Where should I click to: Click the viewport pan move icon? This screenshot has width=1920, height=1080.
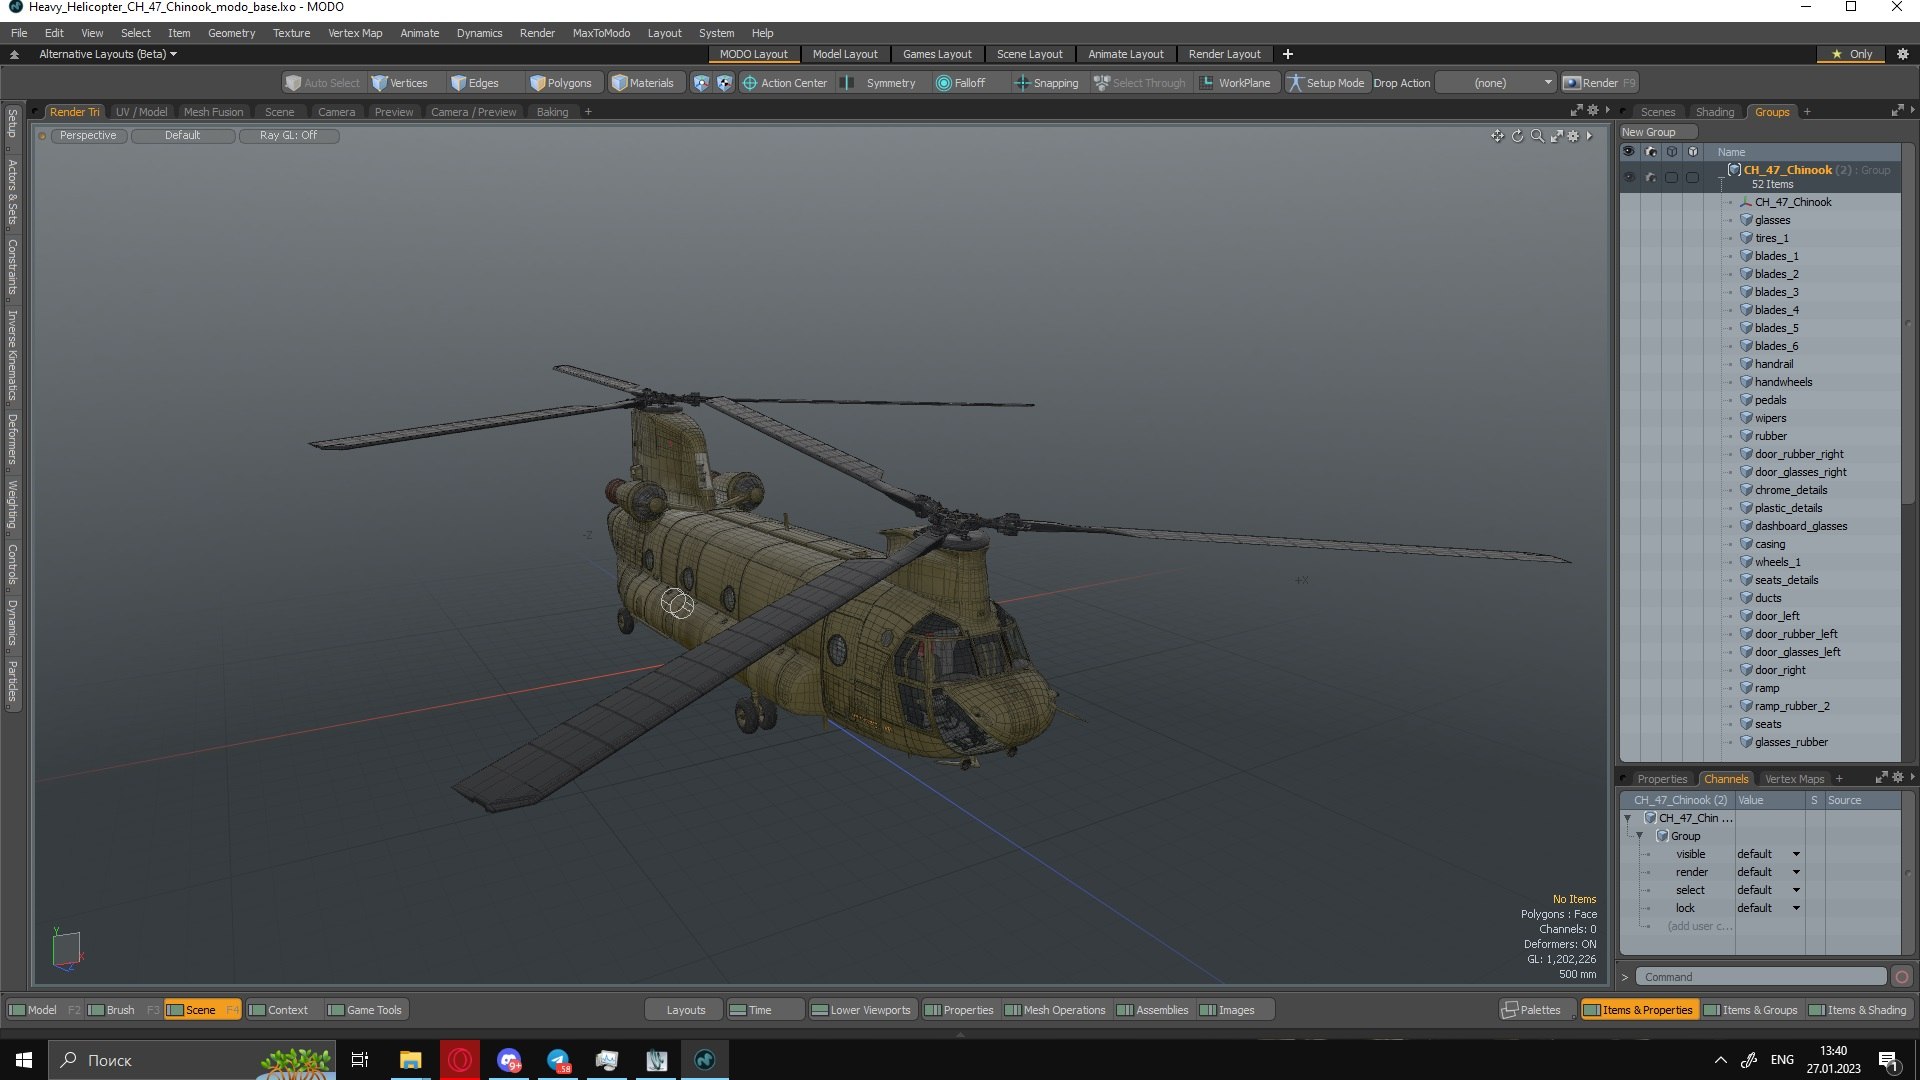click(x=1497, y=136)
